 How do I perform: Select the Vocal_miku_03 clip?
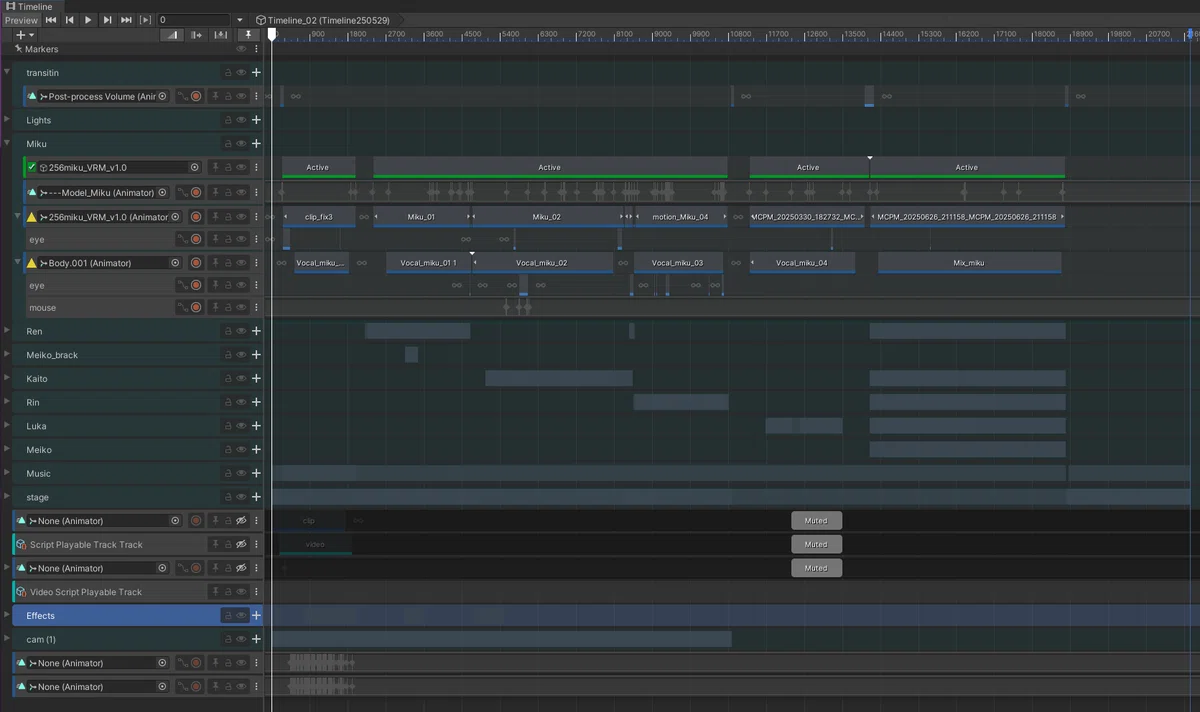[x=677, y=263]
